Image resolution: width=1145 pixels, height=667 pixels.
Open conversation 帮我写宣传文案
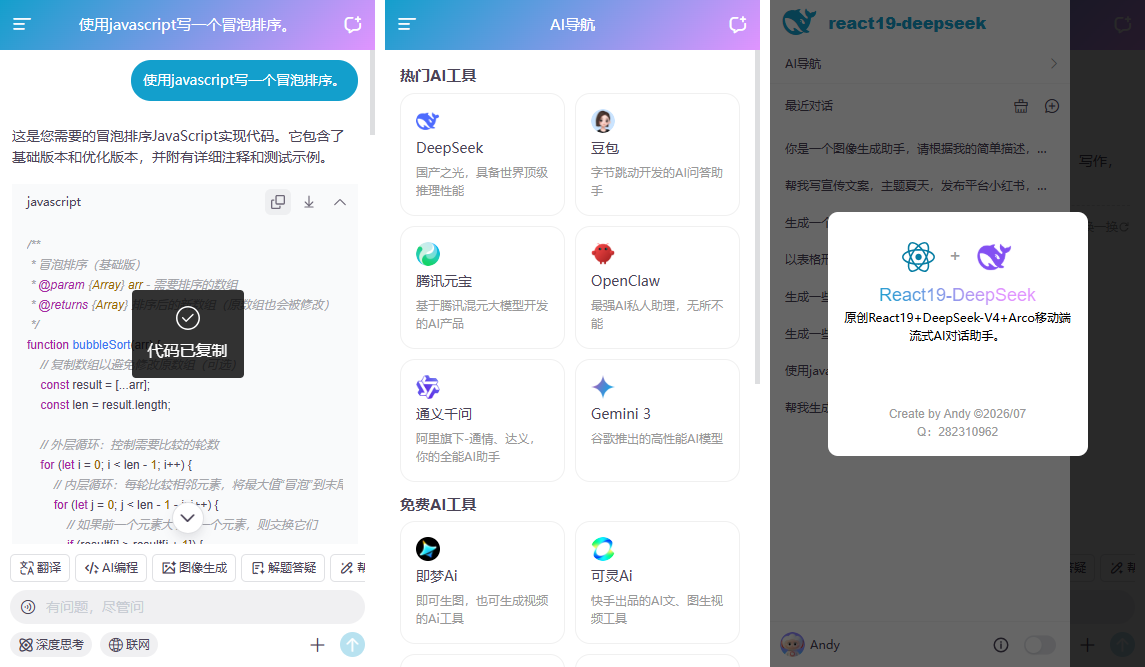click(916, 186)
